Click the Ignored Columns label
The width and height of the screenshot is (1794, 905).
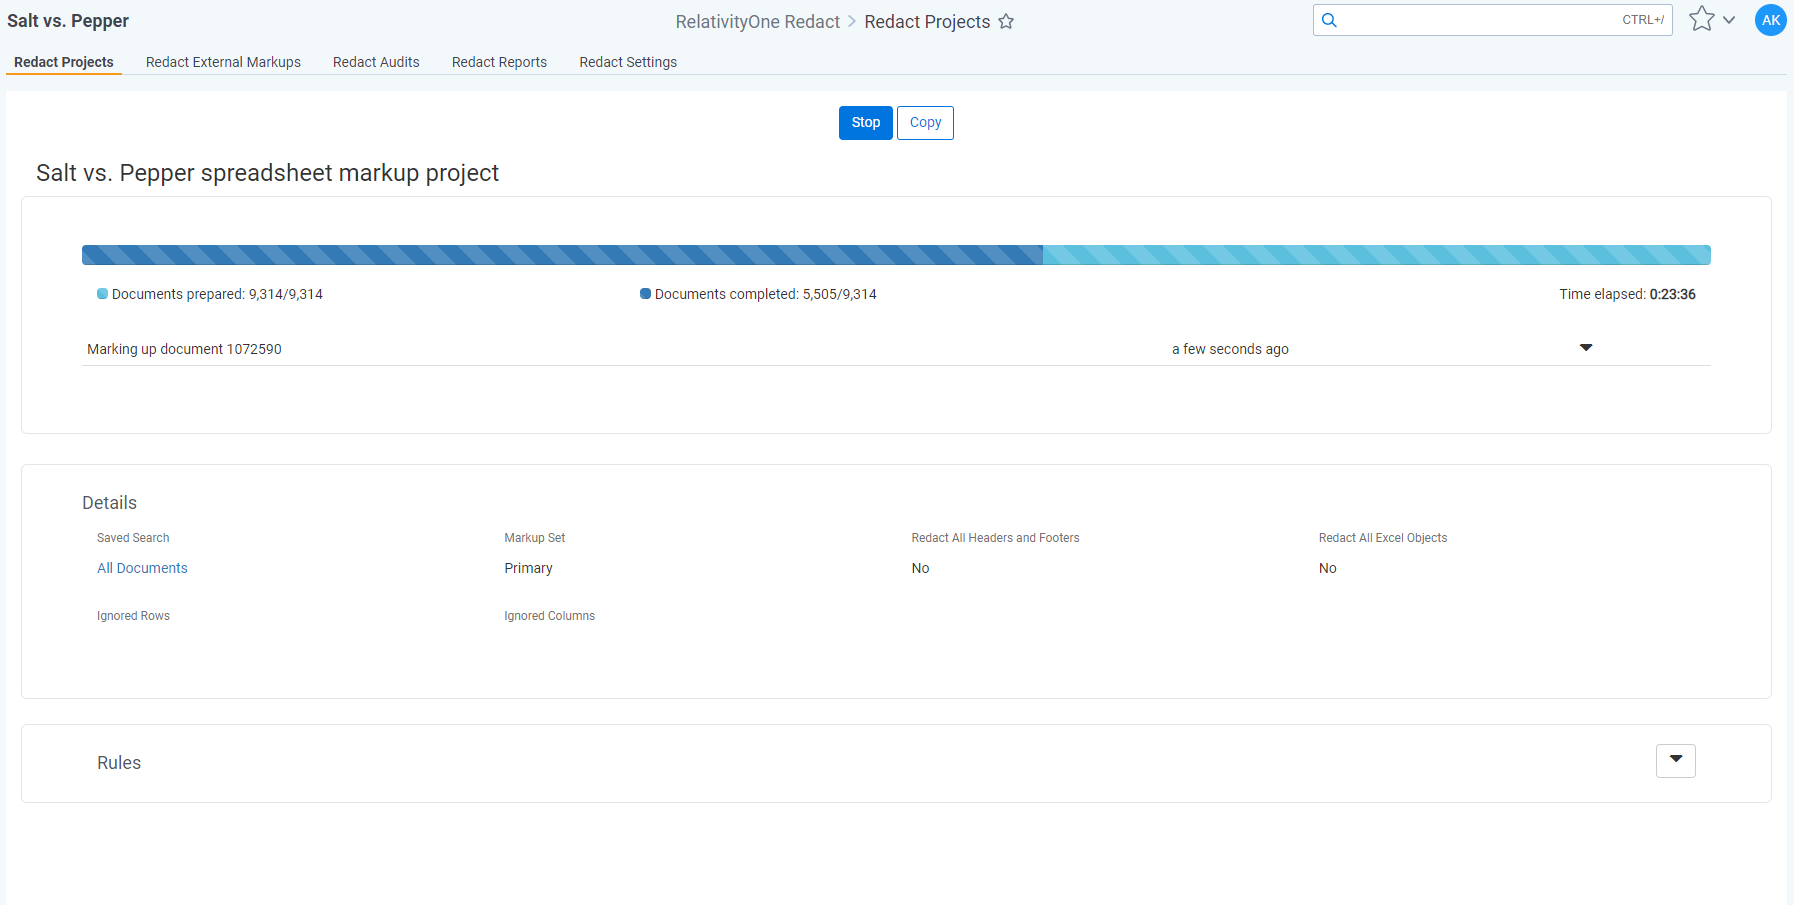[549, 616]
